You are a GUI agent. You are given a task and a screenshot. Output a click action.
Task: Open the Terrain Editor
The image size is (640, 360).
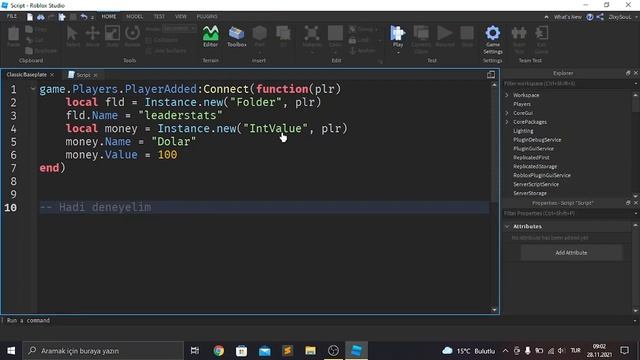click(x=211, y=36)
